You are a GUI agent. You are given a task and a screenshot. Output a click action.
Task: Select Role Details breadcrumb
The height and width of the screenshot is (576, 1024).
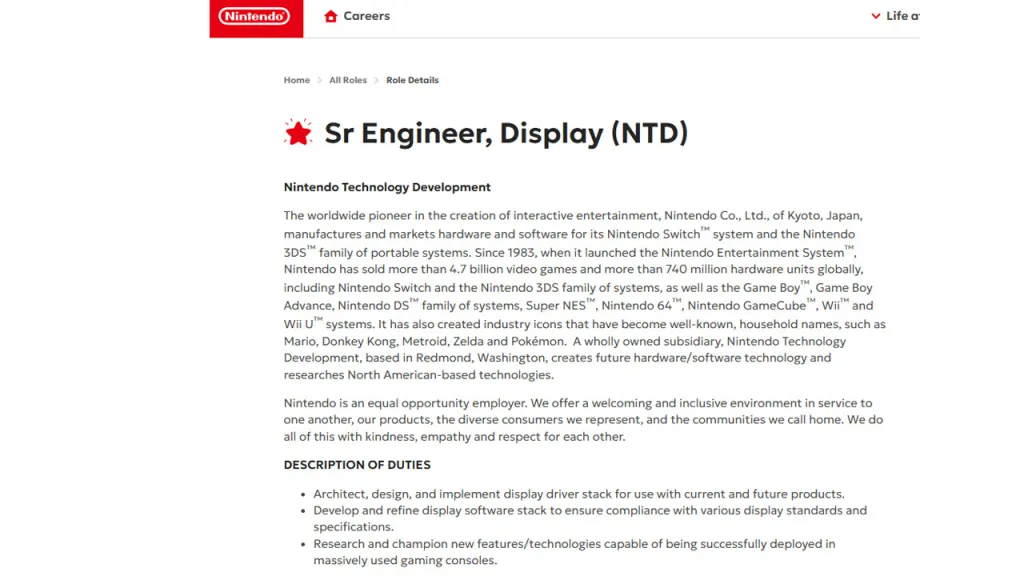pyautogui.click(x=412, y=80)
